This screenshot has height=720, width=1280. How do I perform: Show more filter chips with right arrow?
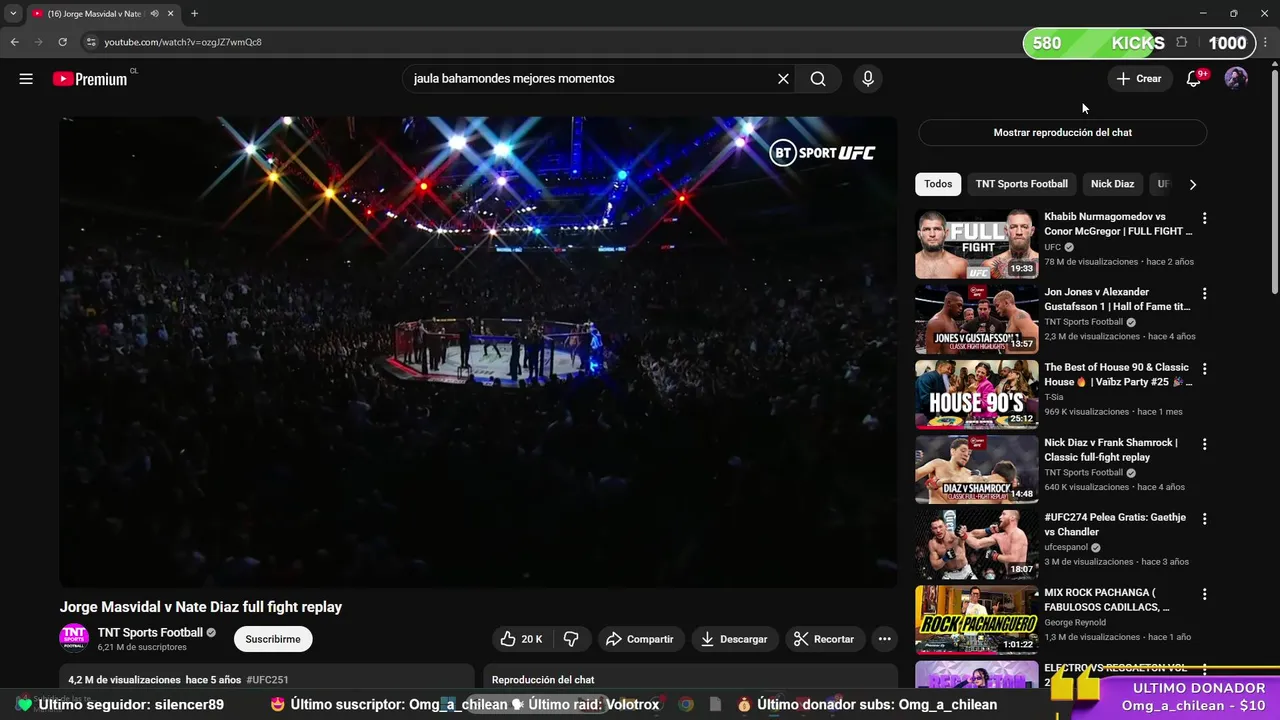1192,184
